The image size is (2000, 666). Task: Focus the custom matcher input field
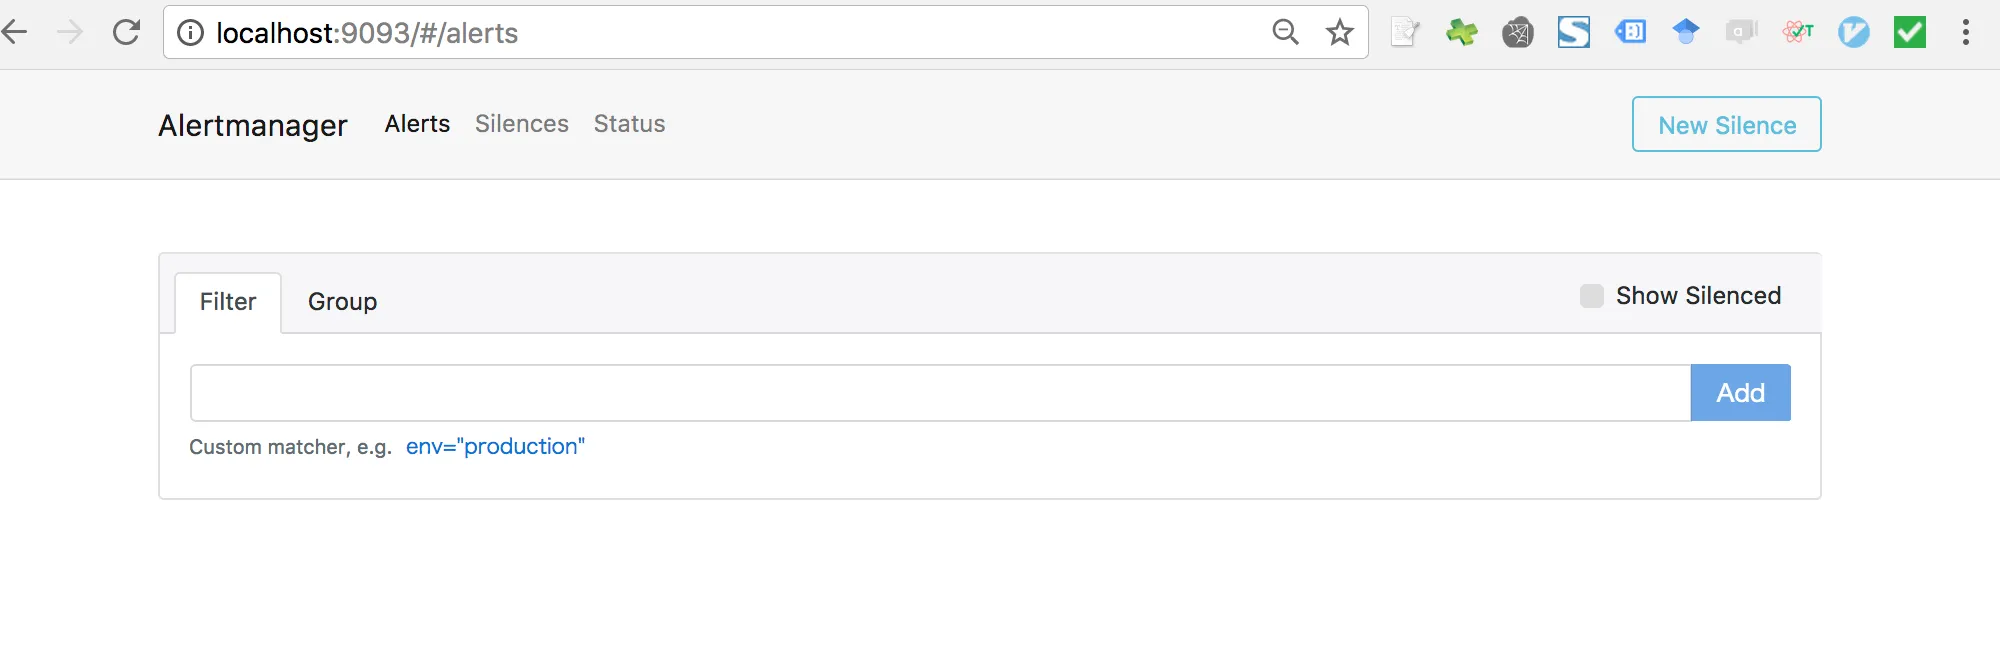(941, 393)
